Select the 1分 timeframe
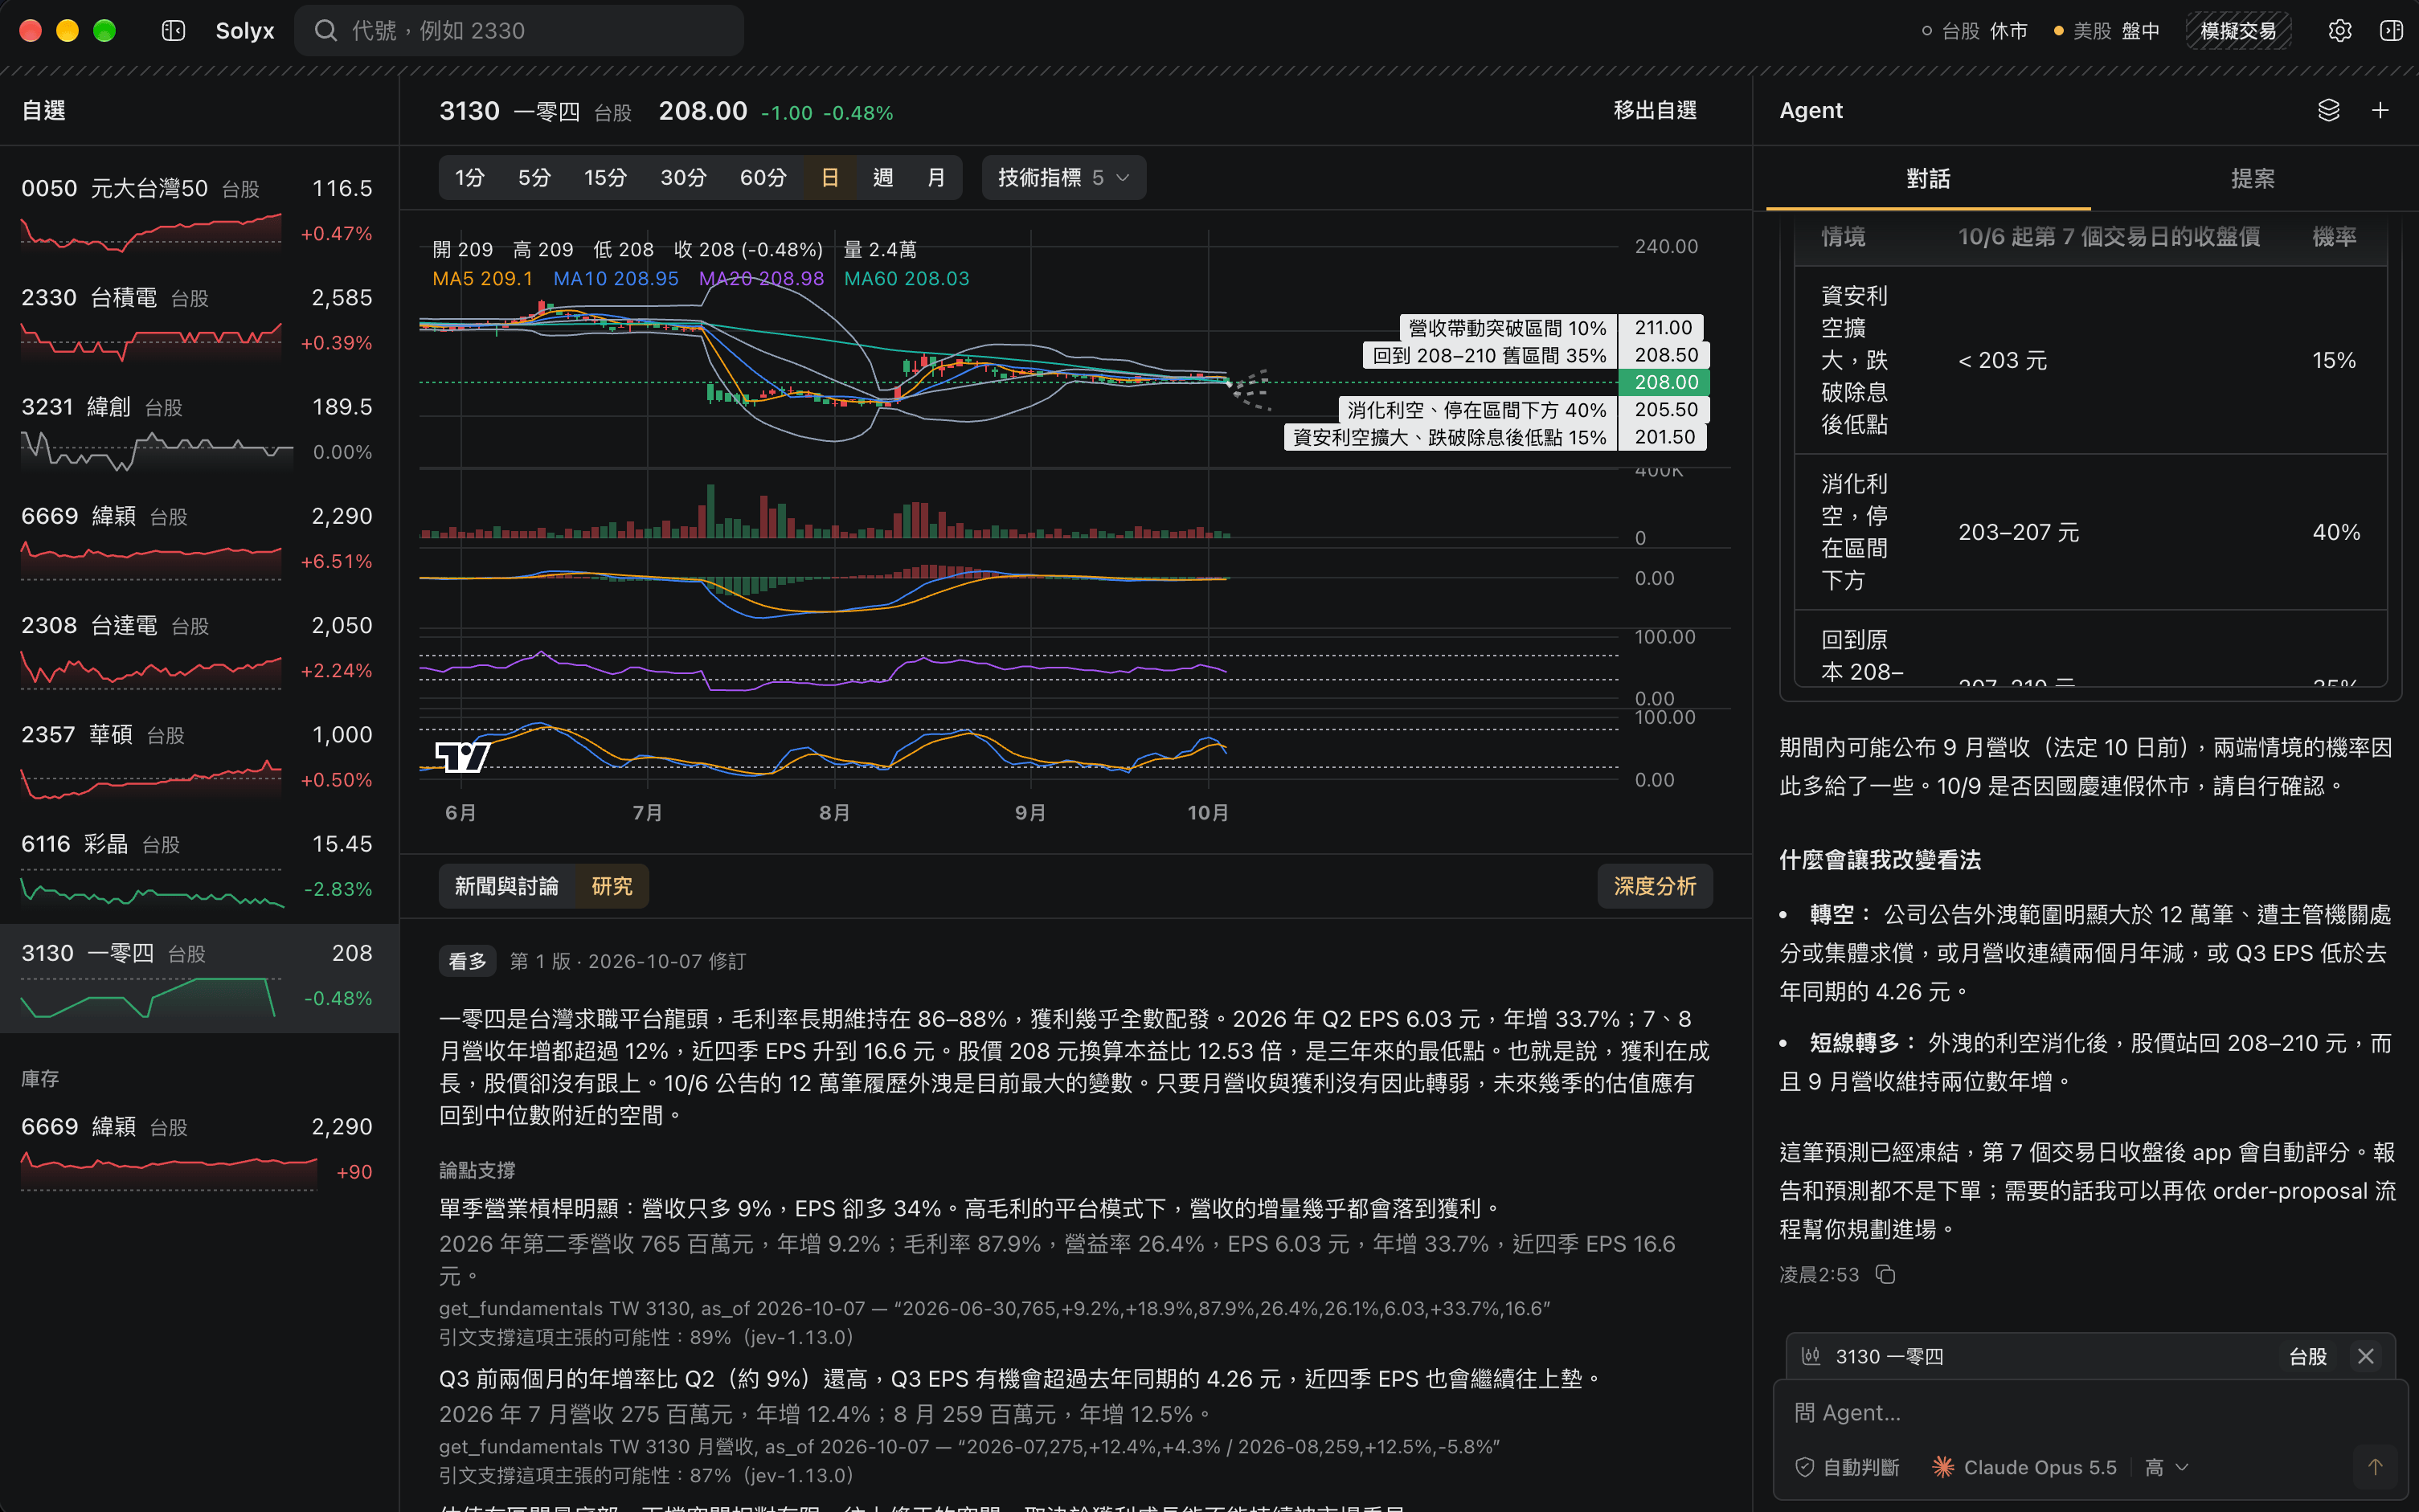 (x=470, y=178)
